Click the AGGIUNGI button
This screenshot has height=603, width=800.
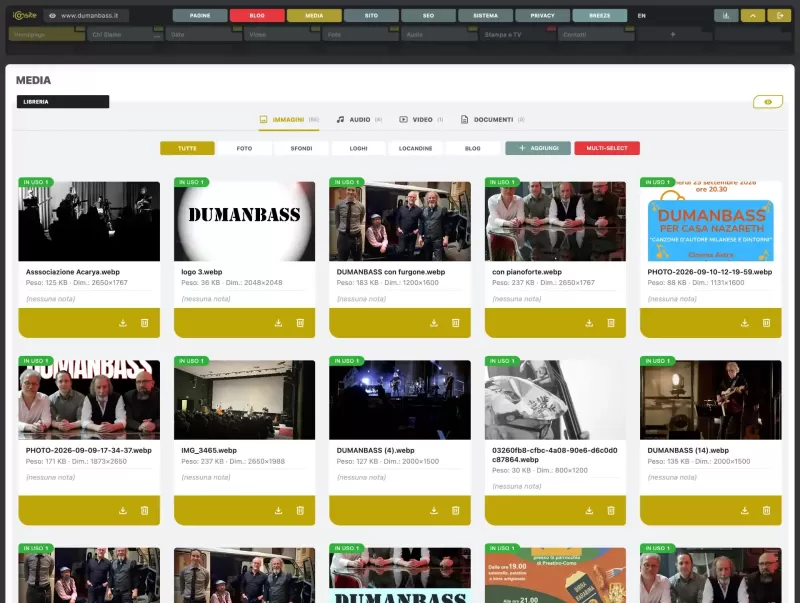point(538,148)
